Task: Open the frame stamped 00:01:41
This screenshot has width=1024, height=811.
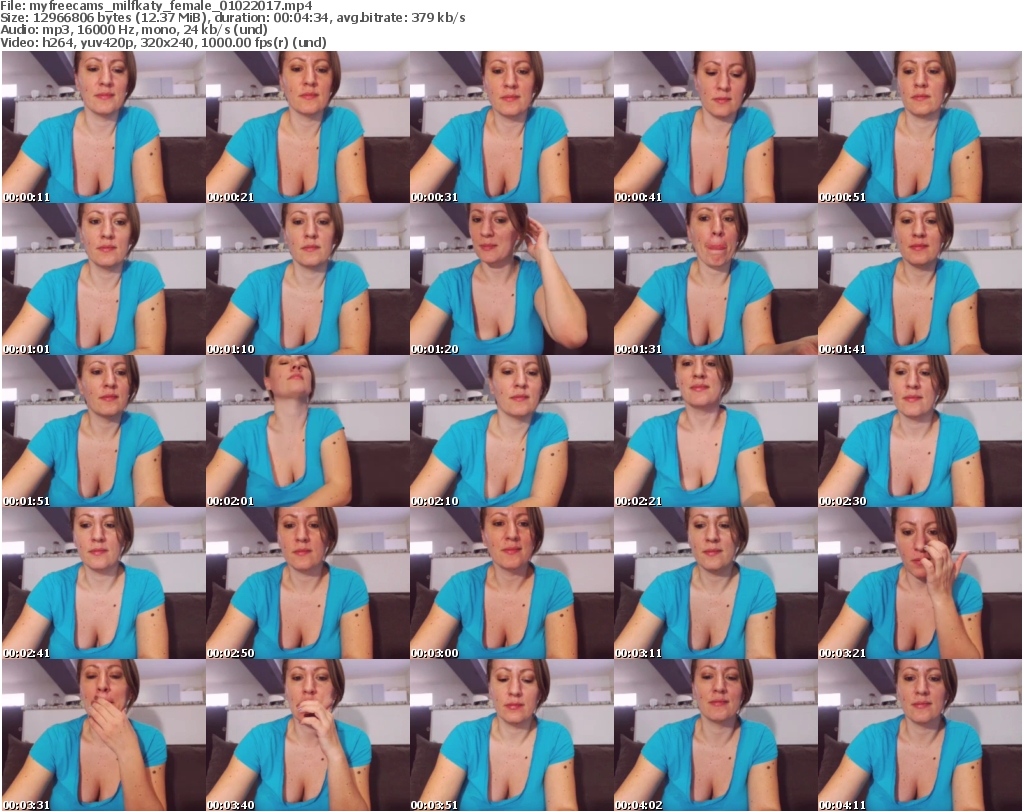Action: (920, 279)
